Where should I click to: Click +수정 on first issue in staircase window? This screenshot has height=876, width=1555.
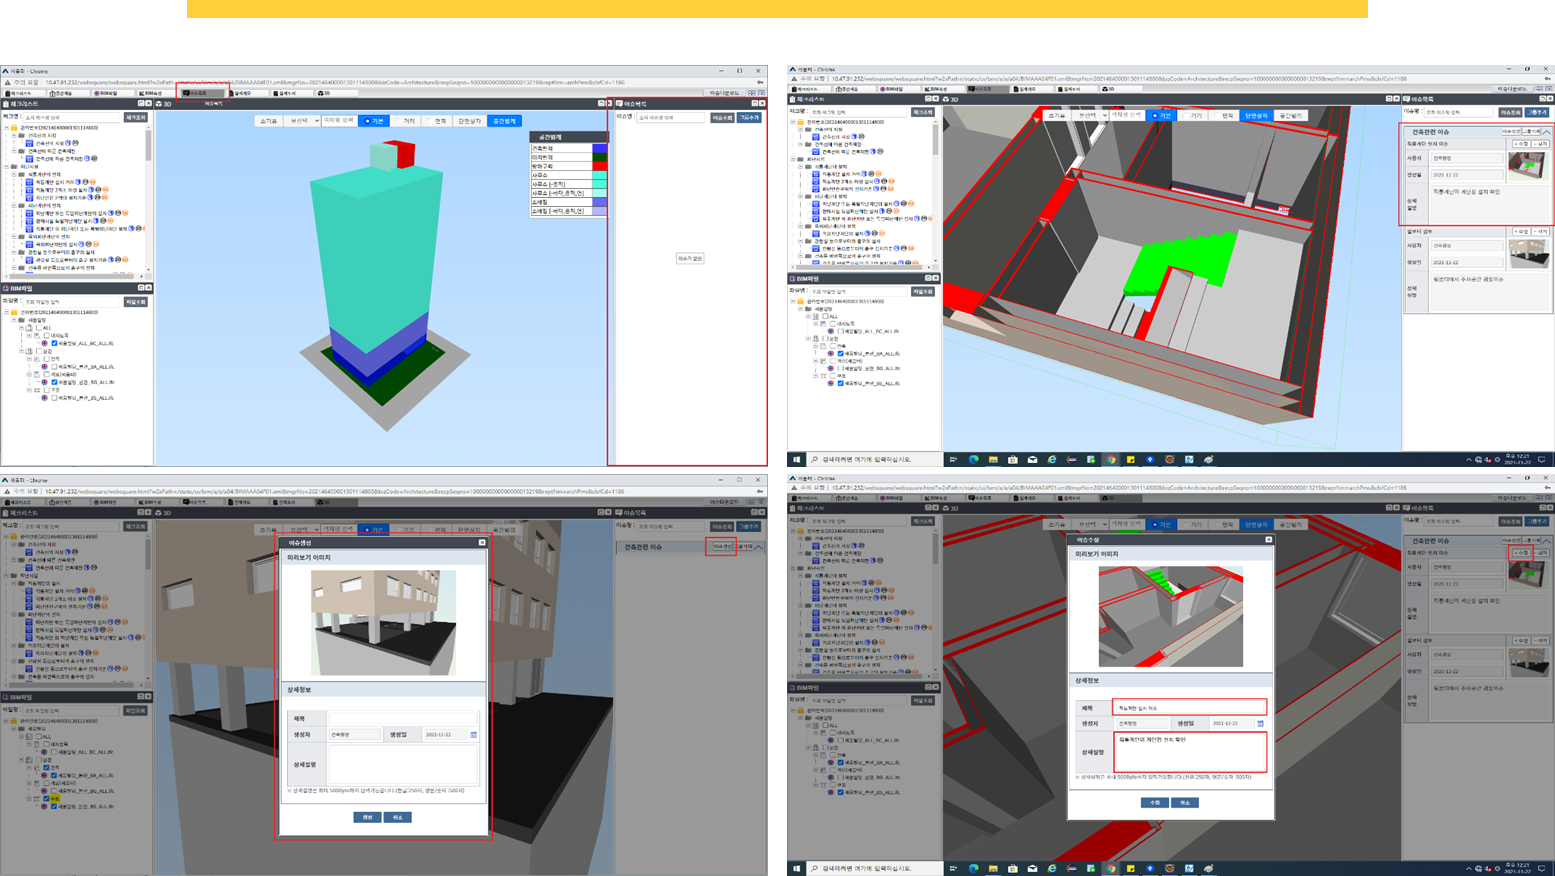click(x=1521, y=144)
